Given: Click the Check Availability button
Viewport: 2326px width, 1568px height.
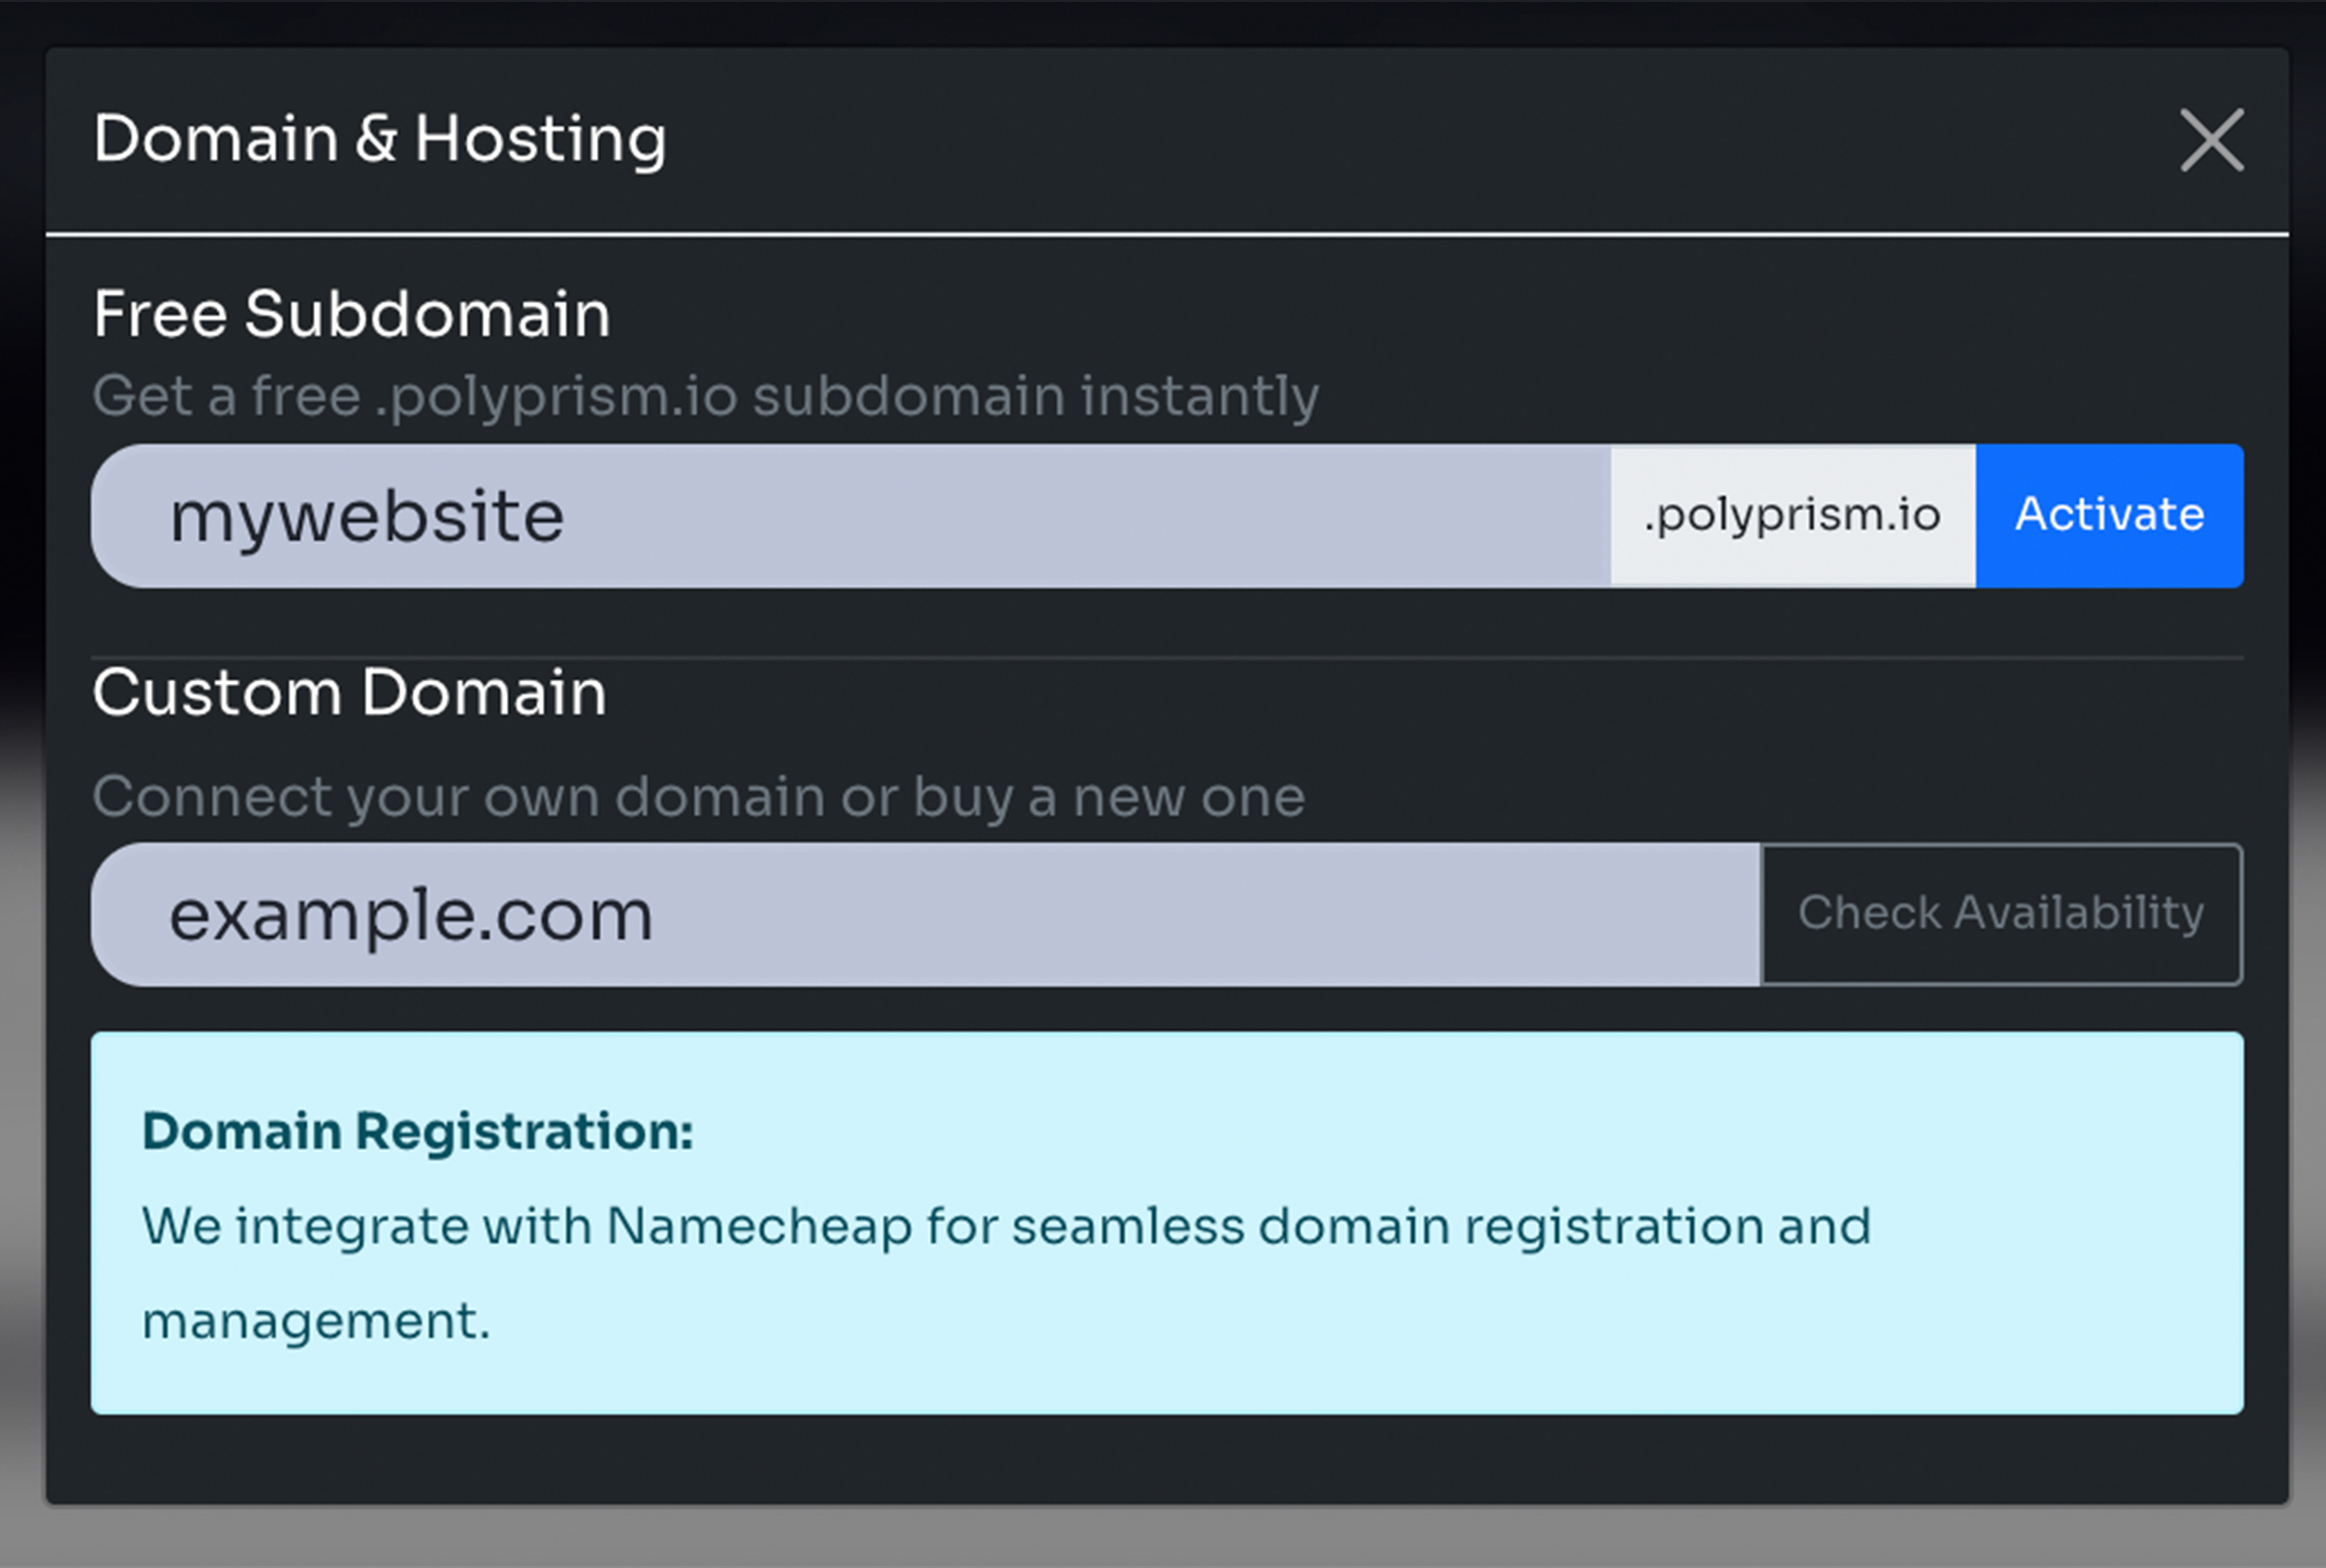Looking at the screenshot, I should 2001,913.
